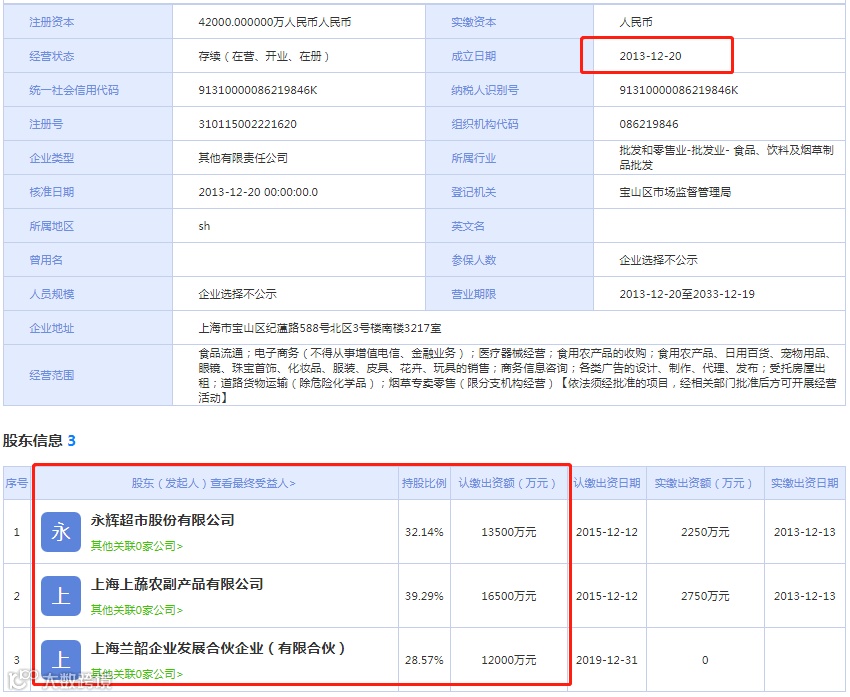The height and width of the screenshot is (697, 850).
Task: Open shareholder 上海兰韶企业发展合伙企业
Action: pyautogui.click(x=218, y=648)
